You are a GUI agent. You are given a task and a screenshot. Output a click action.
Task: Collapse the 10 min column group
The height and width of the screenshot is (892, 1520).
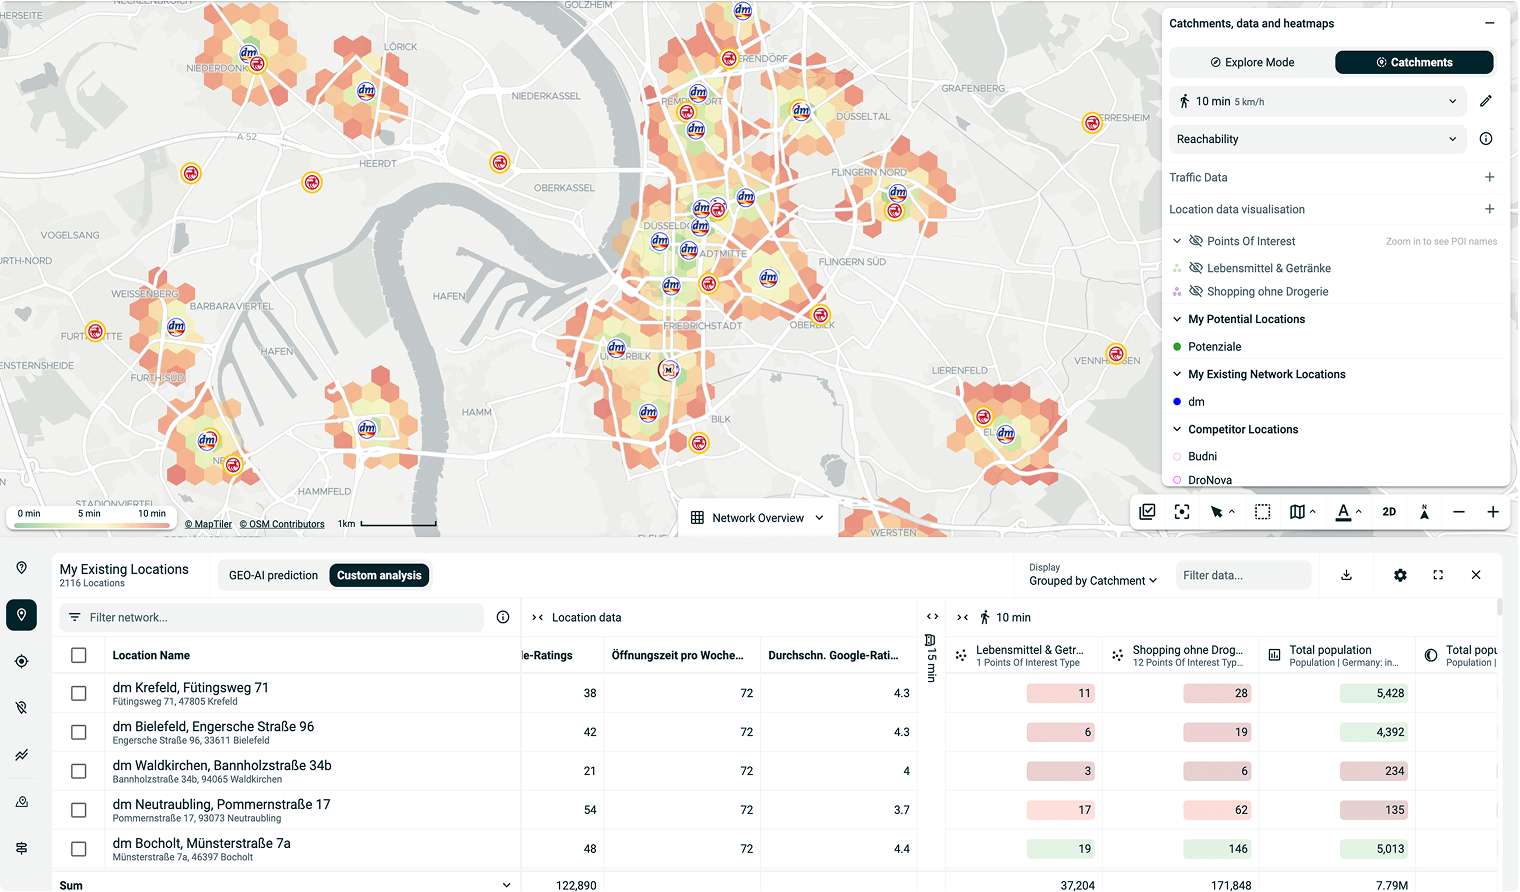(962, 617)
